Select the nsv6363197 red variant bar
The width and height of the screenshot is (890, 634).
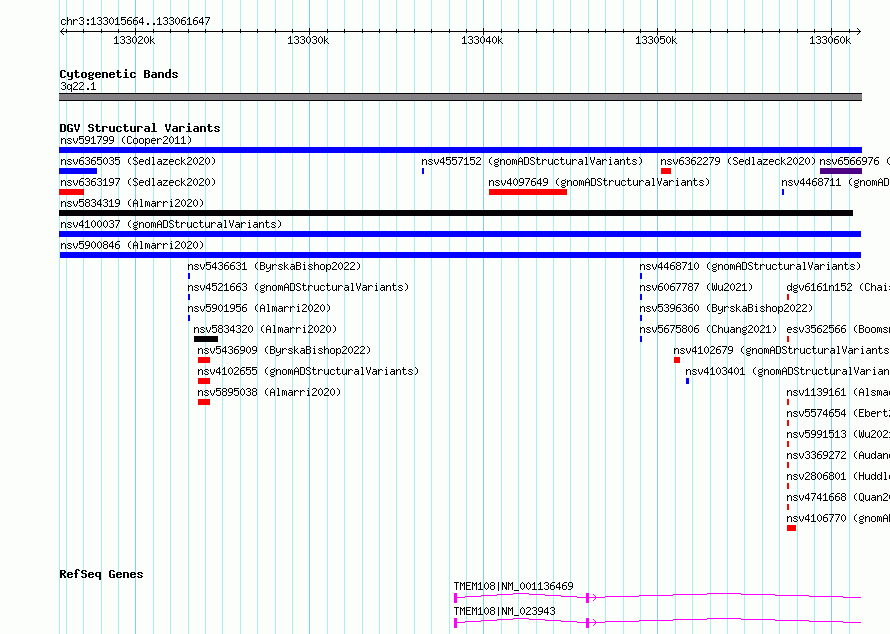[72, 192]
